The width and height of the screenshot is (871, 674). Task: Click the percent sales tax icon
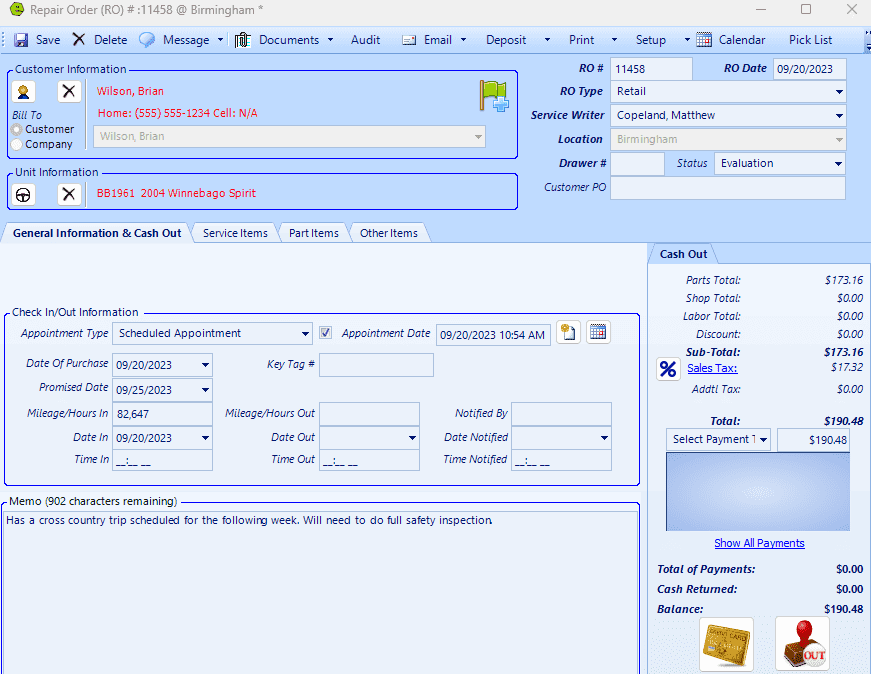click(x=668, y=369)
